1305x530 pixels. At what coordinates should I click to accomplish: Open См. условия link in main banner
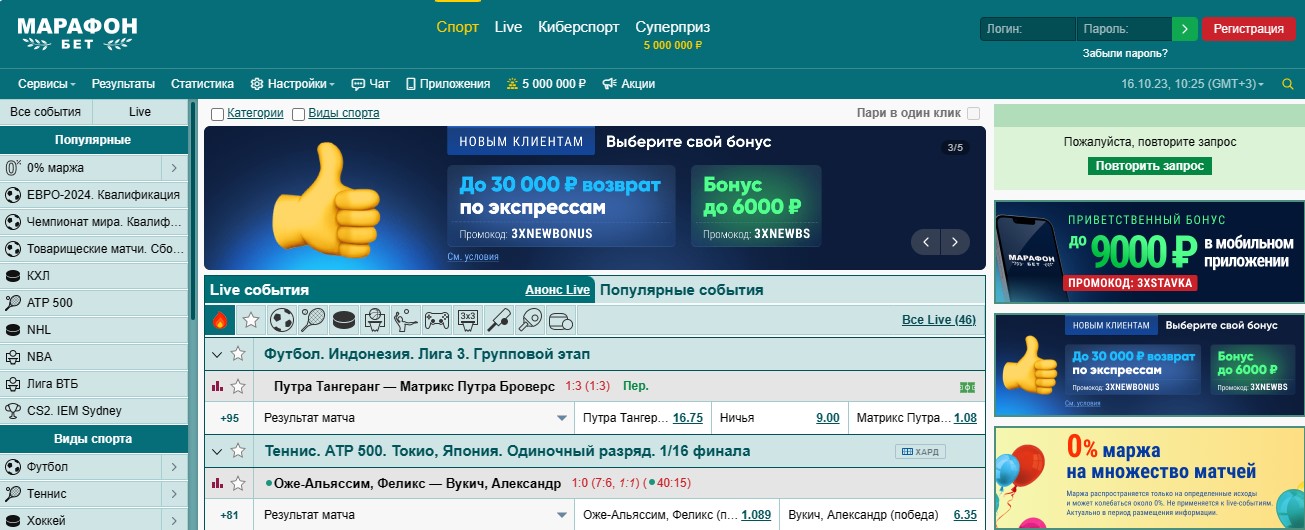tap(473, 256)
